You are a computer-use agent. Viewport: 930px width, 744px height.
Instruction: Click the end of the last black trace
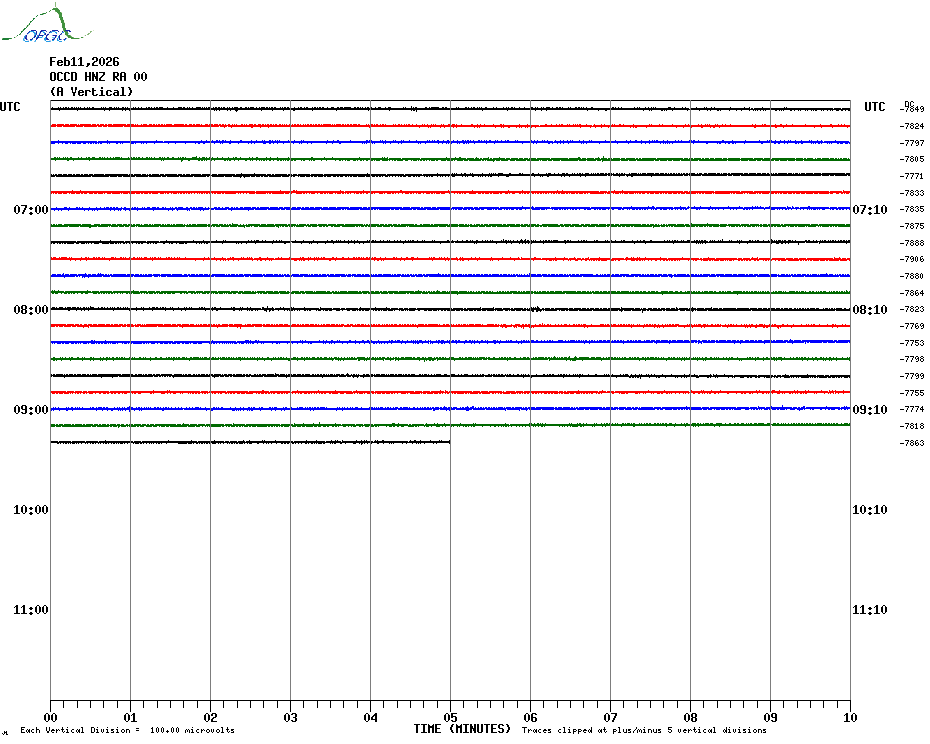(x=448, y=442)
